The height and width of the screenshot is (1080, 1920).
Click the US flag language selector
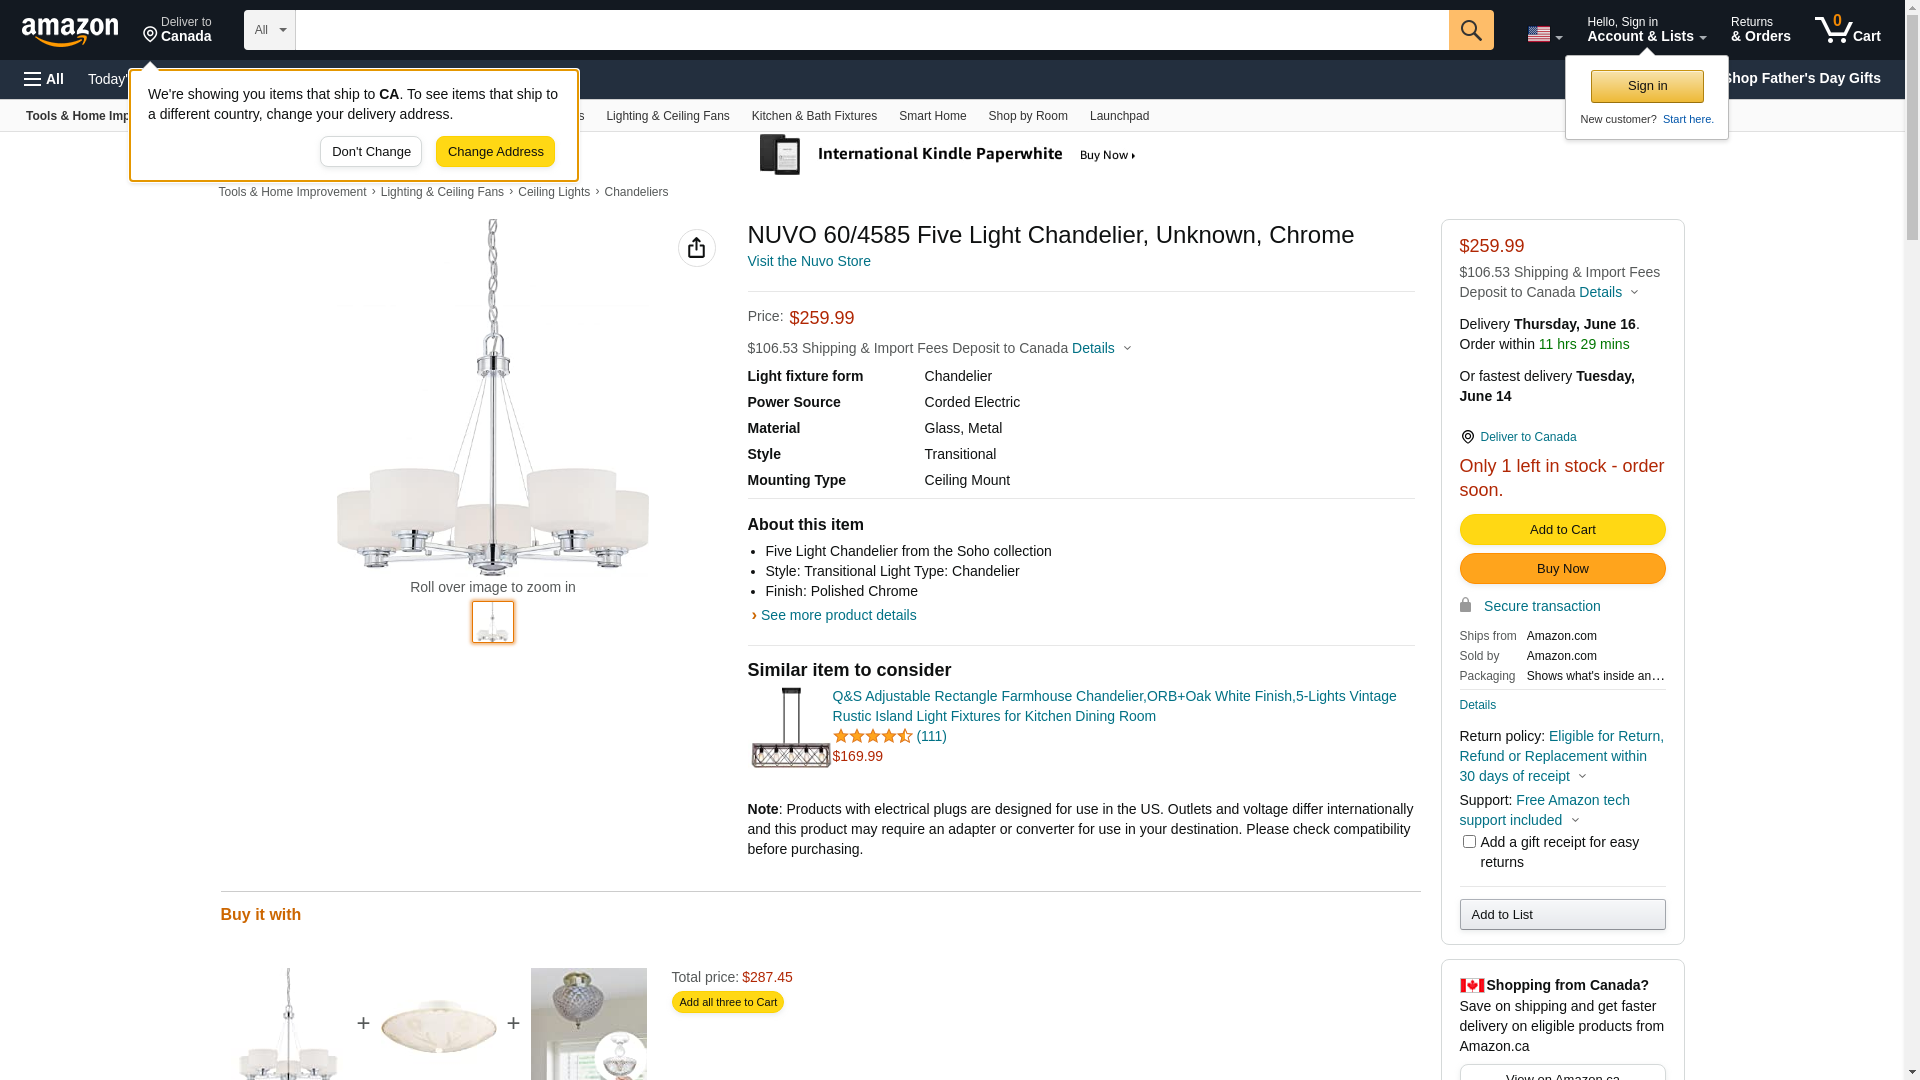coord(1543,34)
